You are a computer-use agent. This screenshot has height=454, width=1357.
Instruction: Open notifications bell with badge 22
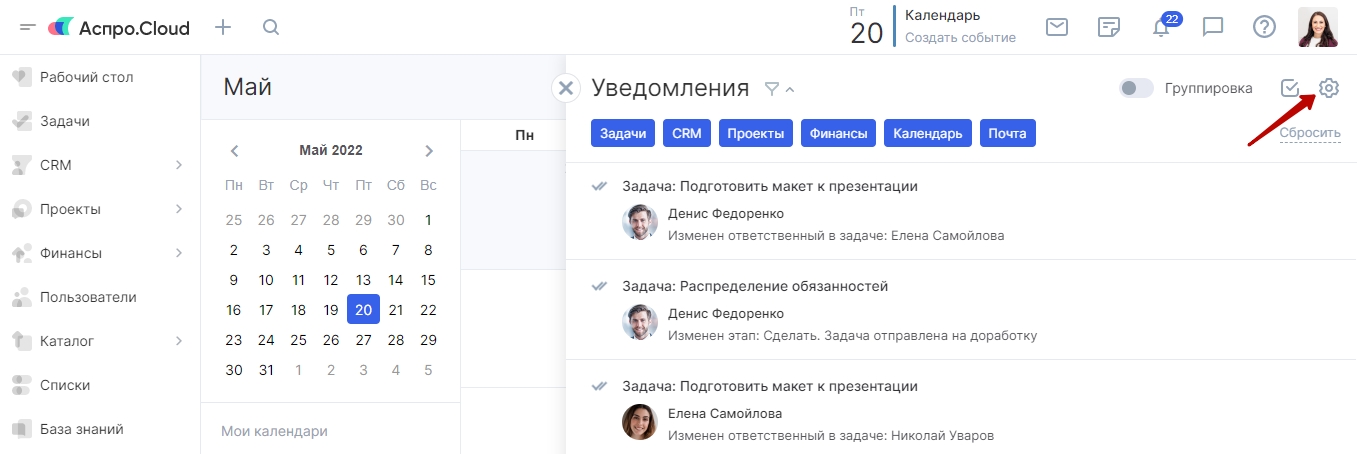click(x=1162, y=26)
